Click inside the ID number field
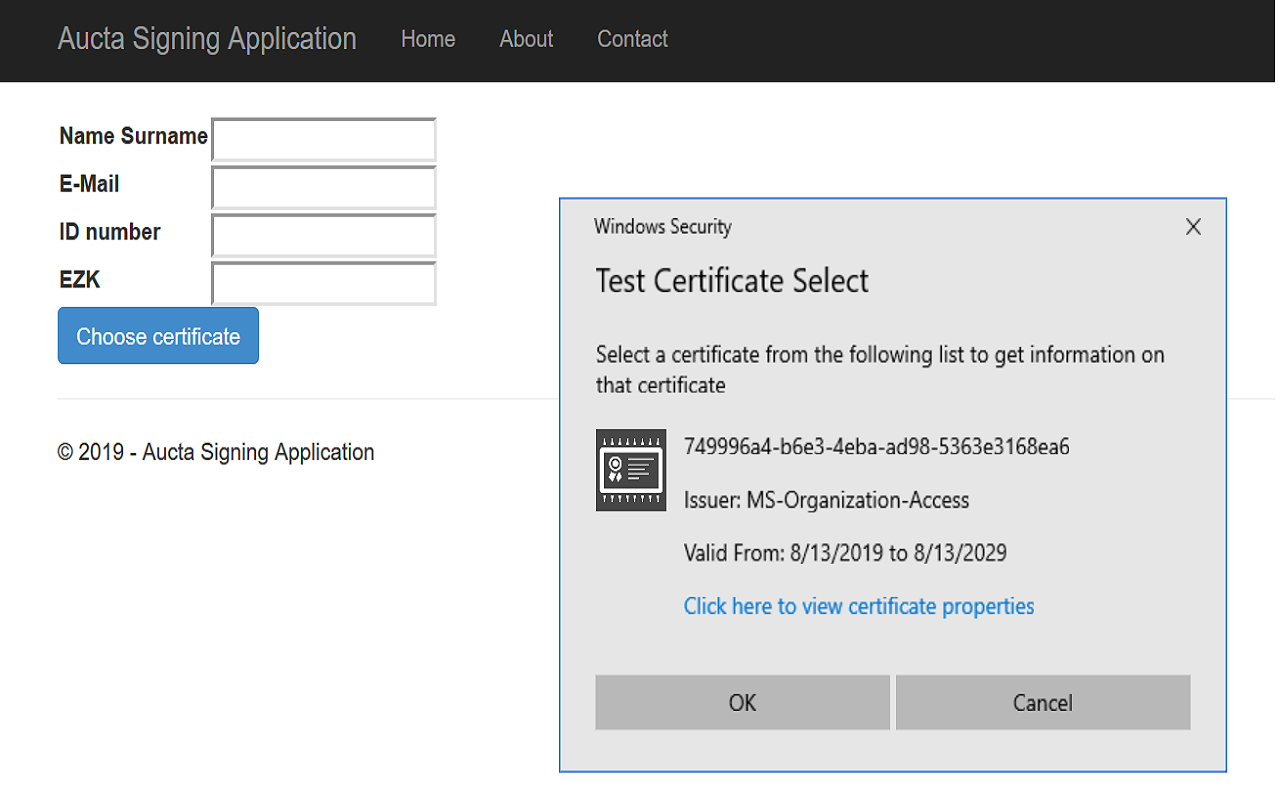1280x800 pixels. click(x=322, y=235)
